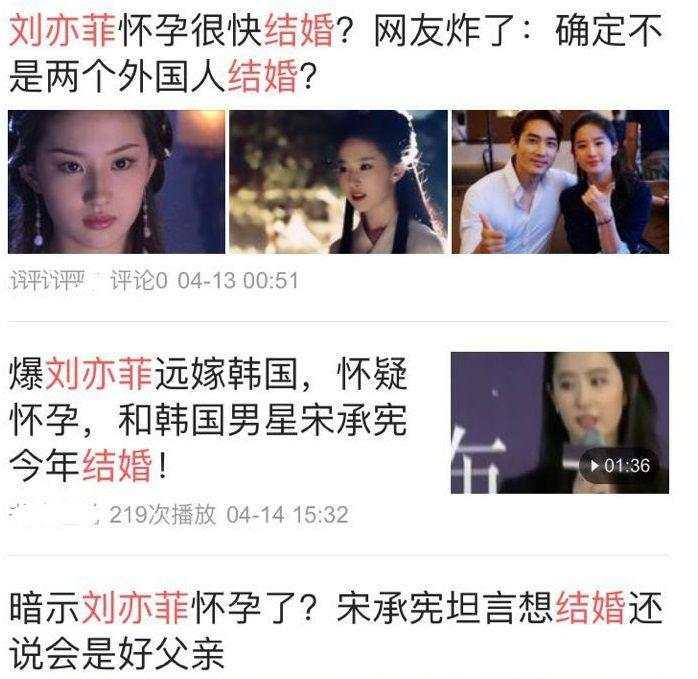Viewport: 698px width, 679px height.
Task: Click the 04-14 15:32 timestamp
Action: point(287,515)
